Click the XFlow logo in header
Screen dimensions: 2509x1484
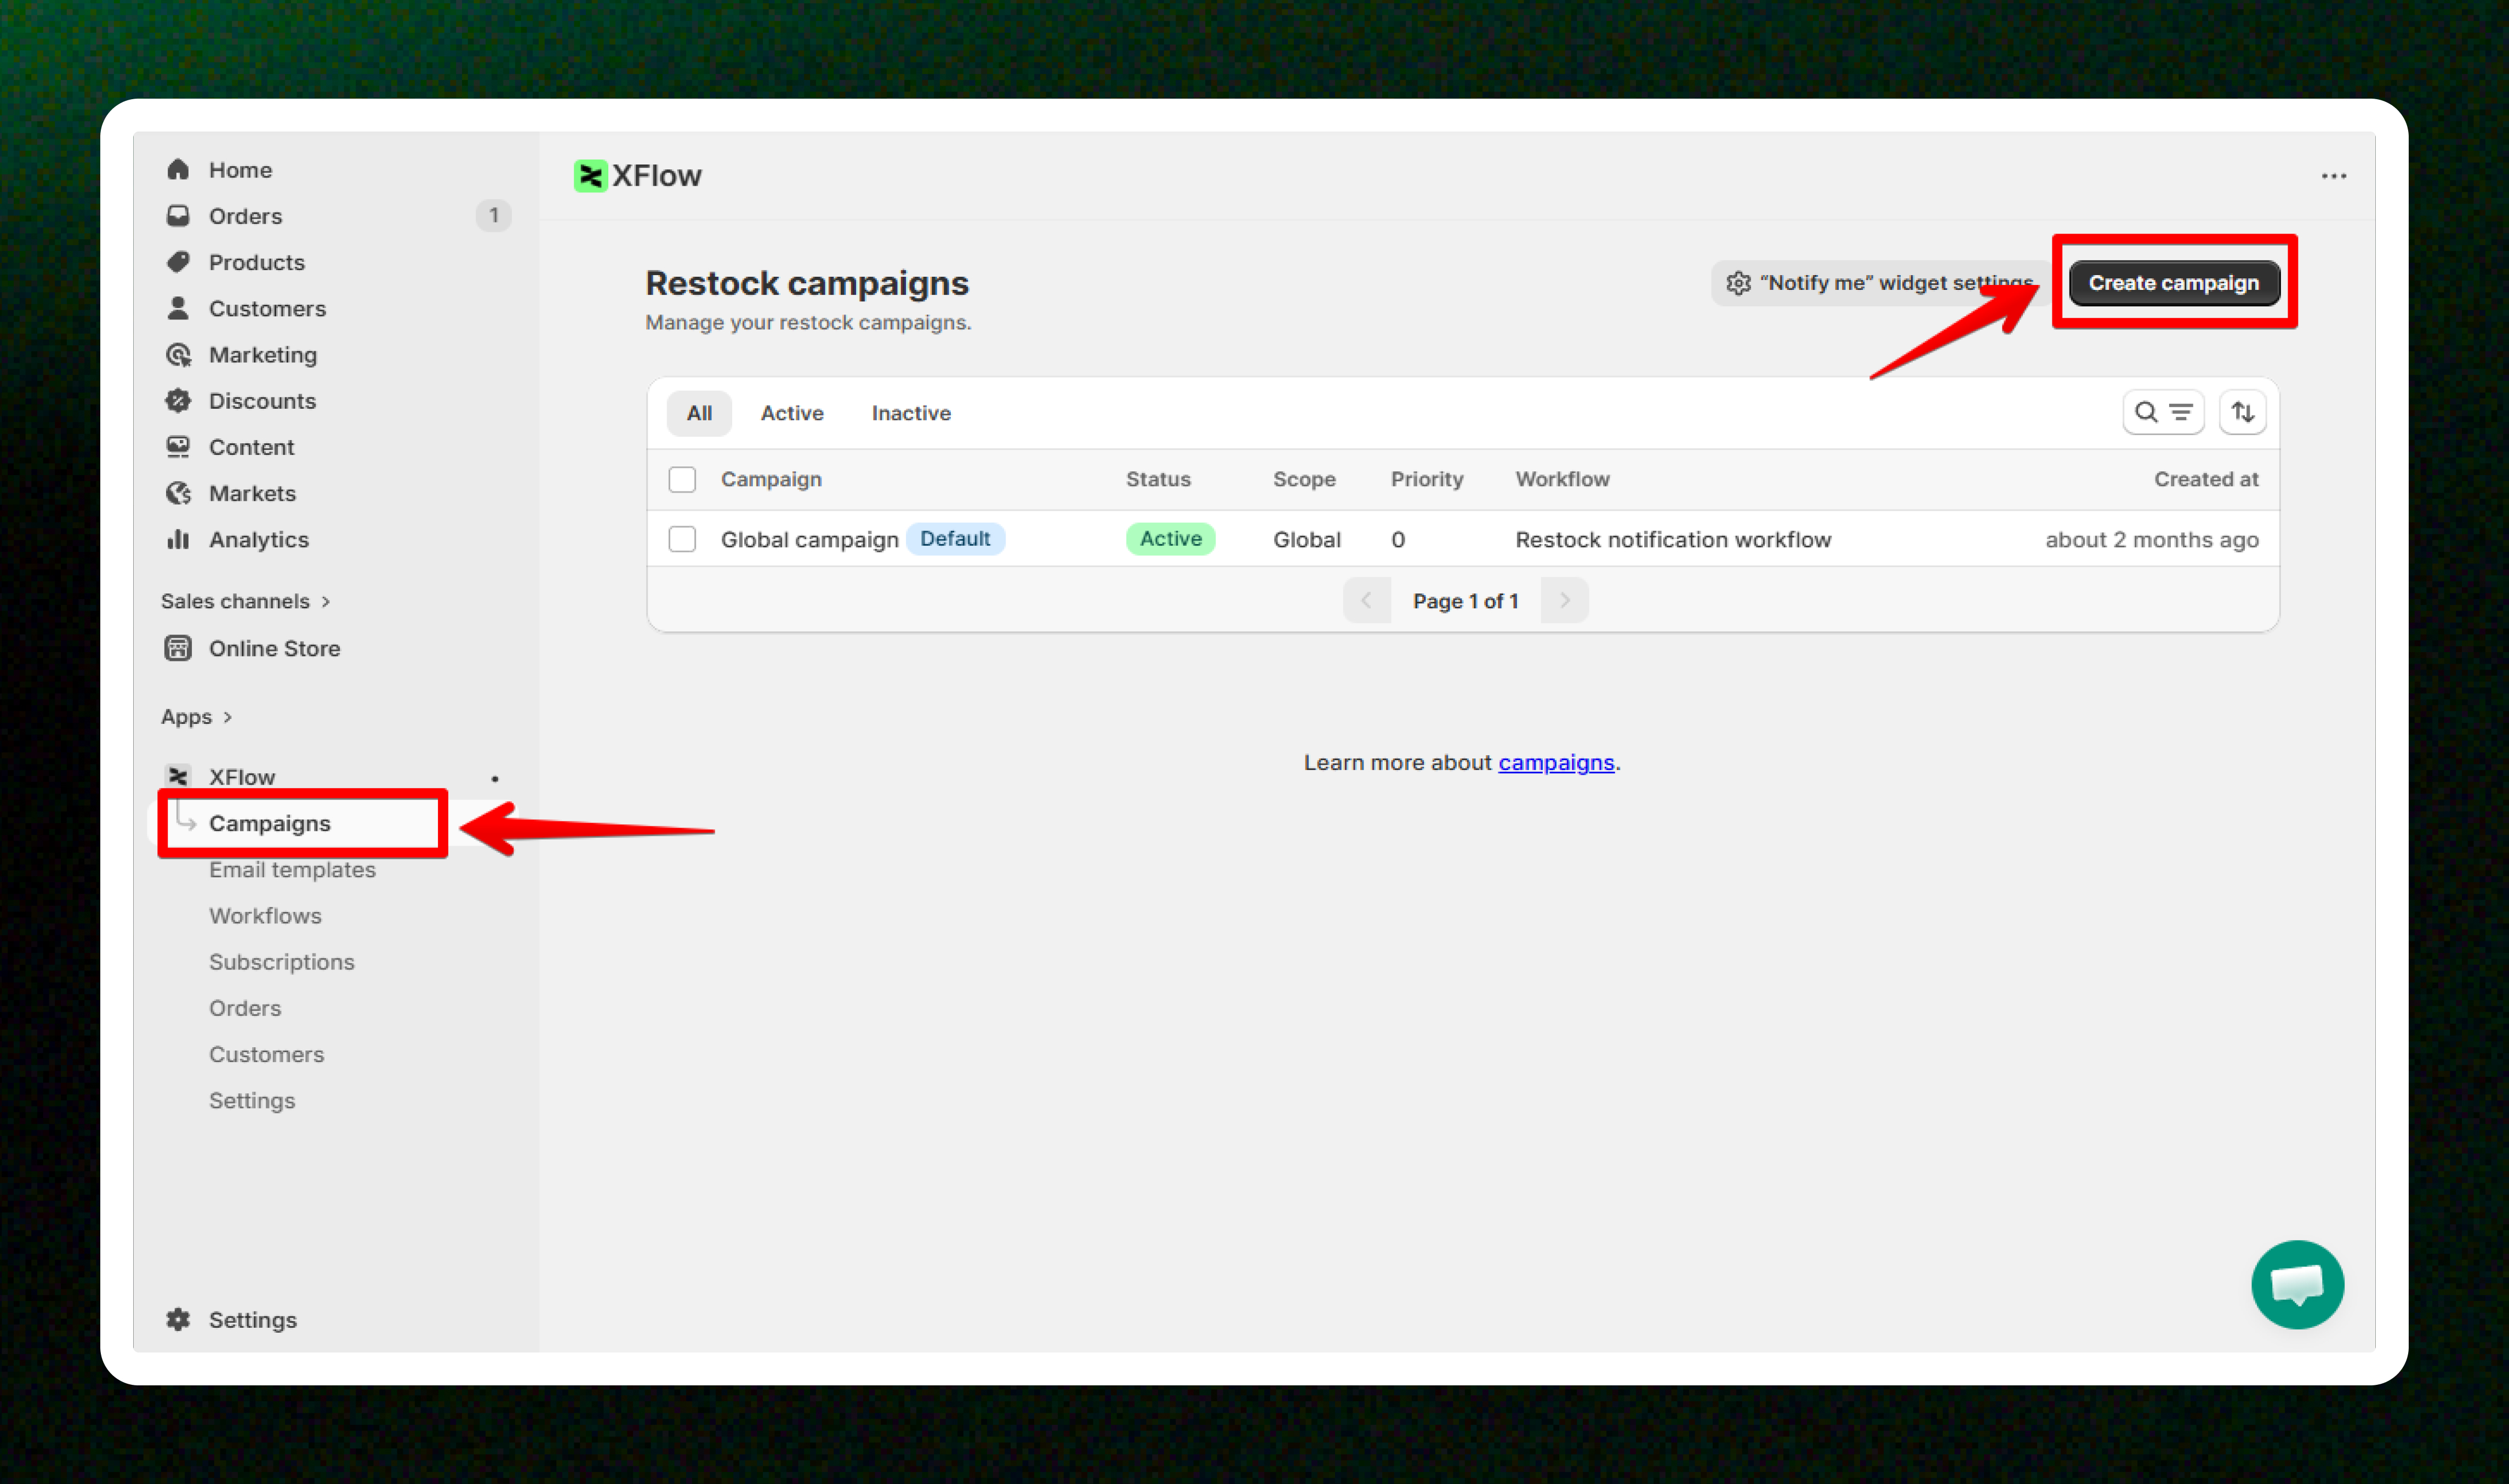(x=590, y=176)
